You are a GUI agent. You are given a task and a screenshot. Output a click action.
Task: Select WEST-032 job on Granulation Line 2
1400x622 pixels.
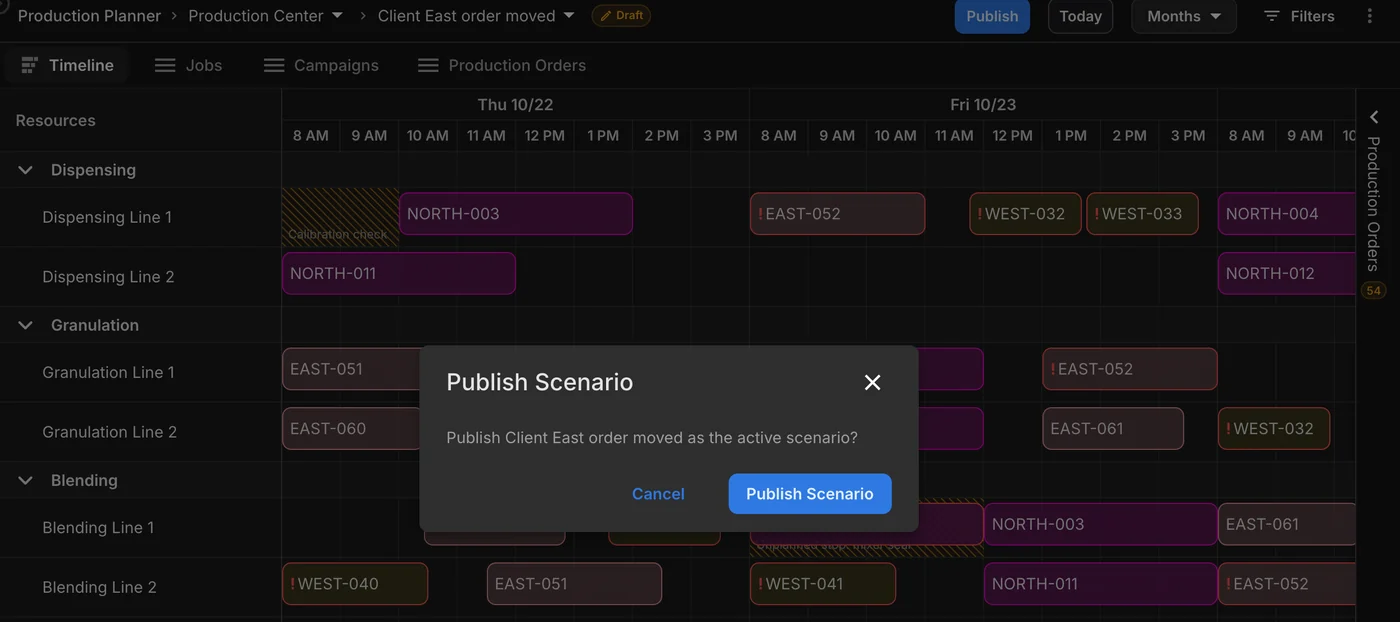1274,429
